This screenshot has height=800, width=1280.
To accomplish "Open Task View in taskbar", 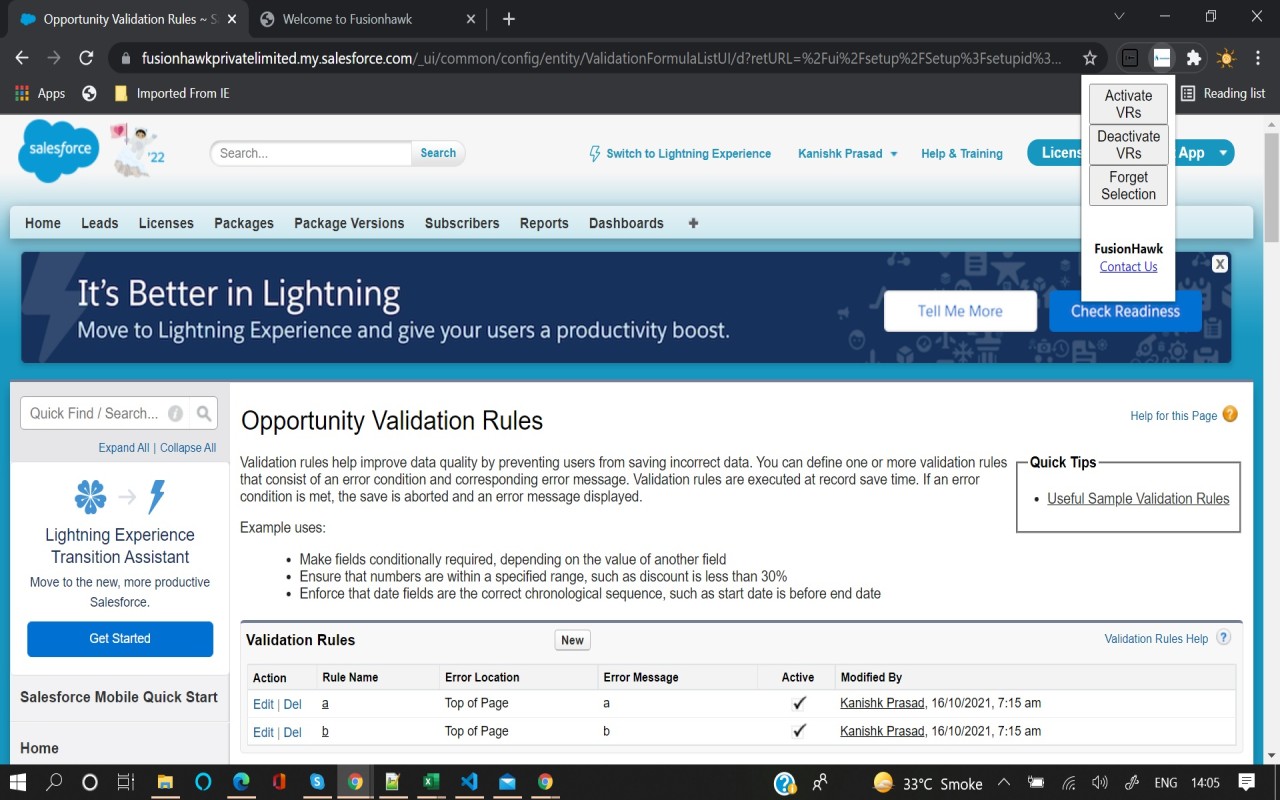I will [x=126, y=782].
